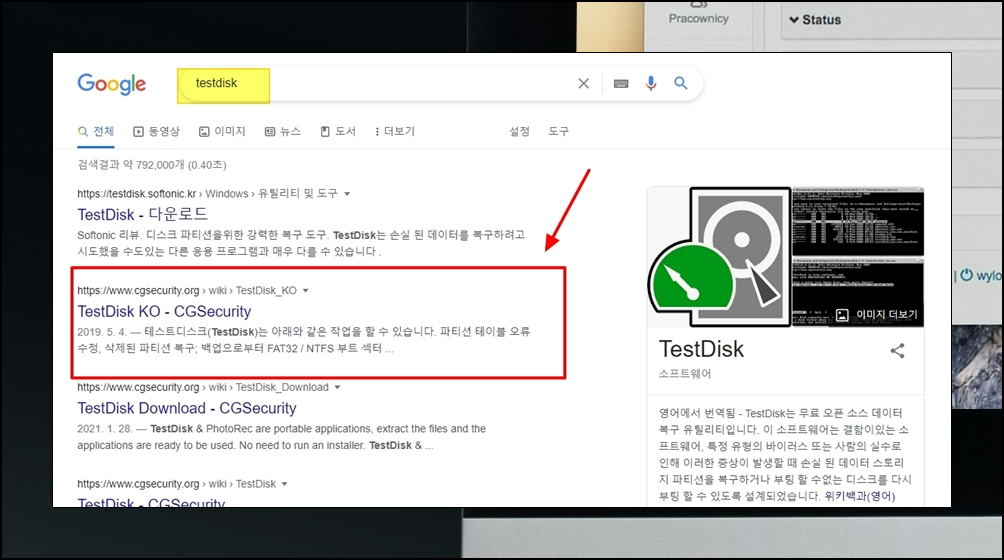The image size is (1004, 560).
Task: Open the TestDisk Download - CGSecurity result
Action: coord(187,408)
